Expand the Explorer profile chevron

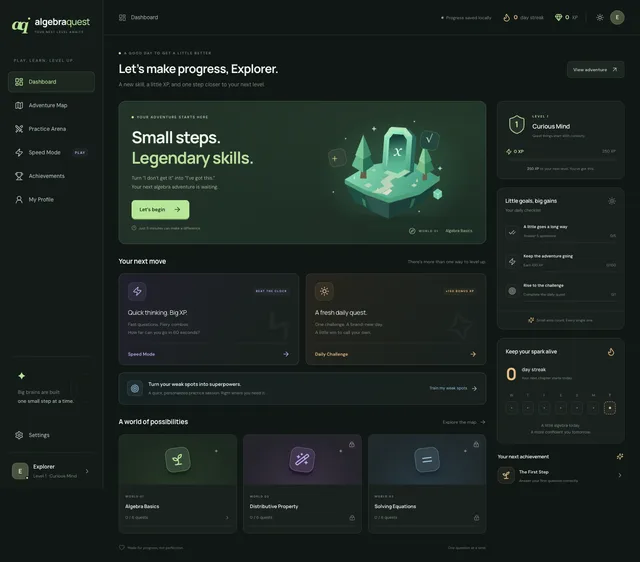click(x=87, y=471)
